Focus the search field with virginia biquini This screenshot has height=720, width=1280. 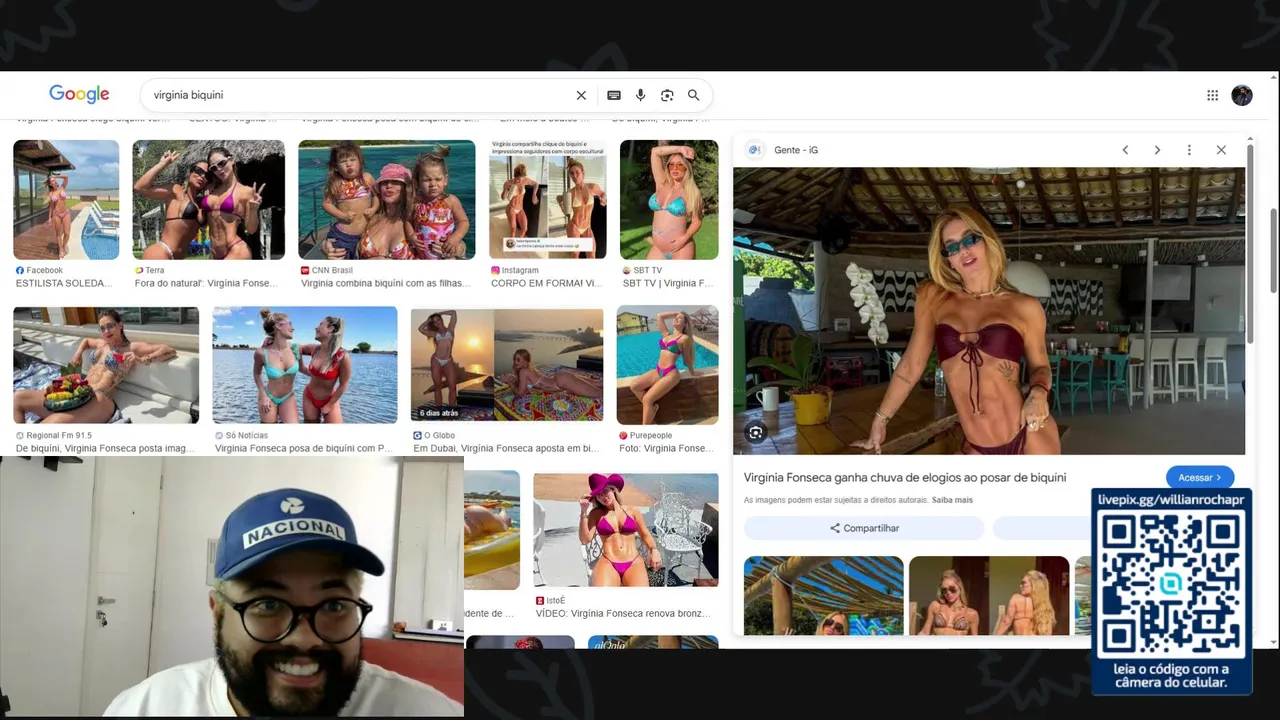point(360,95)
